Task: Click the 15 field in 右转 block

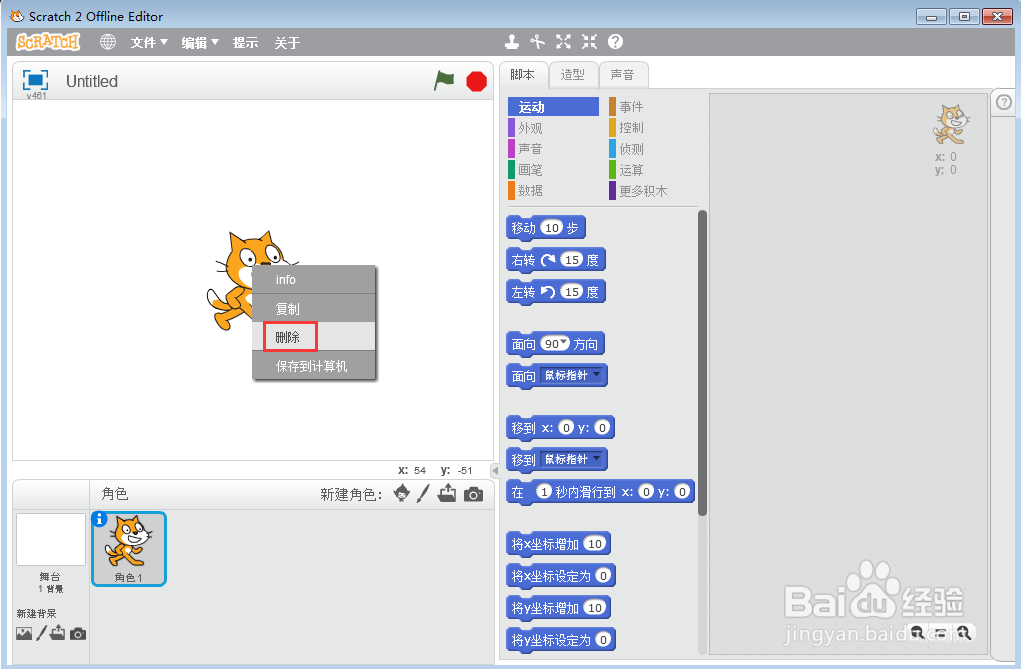Action: click(x=572, y=259)
